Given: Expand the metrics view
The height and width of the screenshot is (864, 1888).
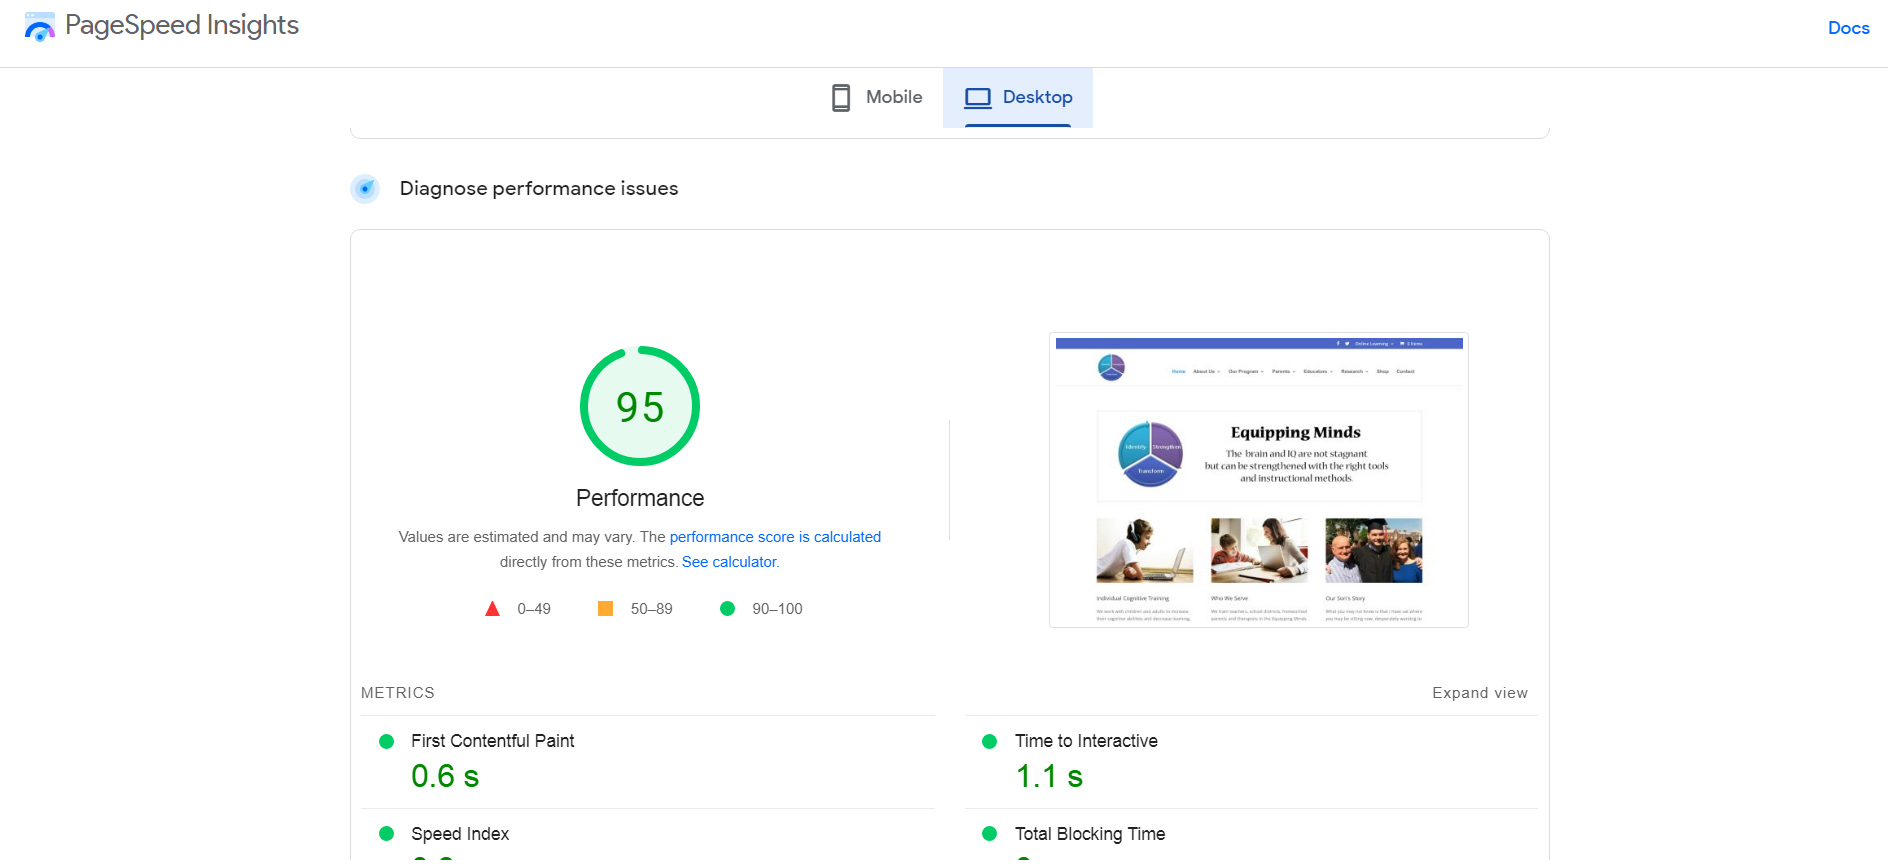Looking at the screenshot, I should pyautogui.click(x=1480, y=693).
